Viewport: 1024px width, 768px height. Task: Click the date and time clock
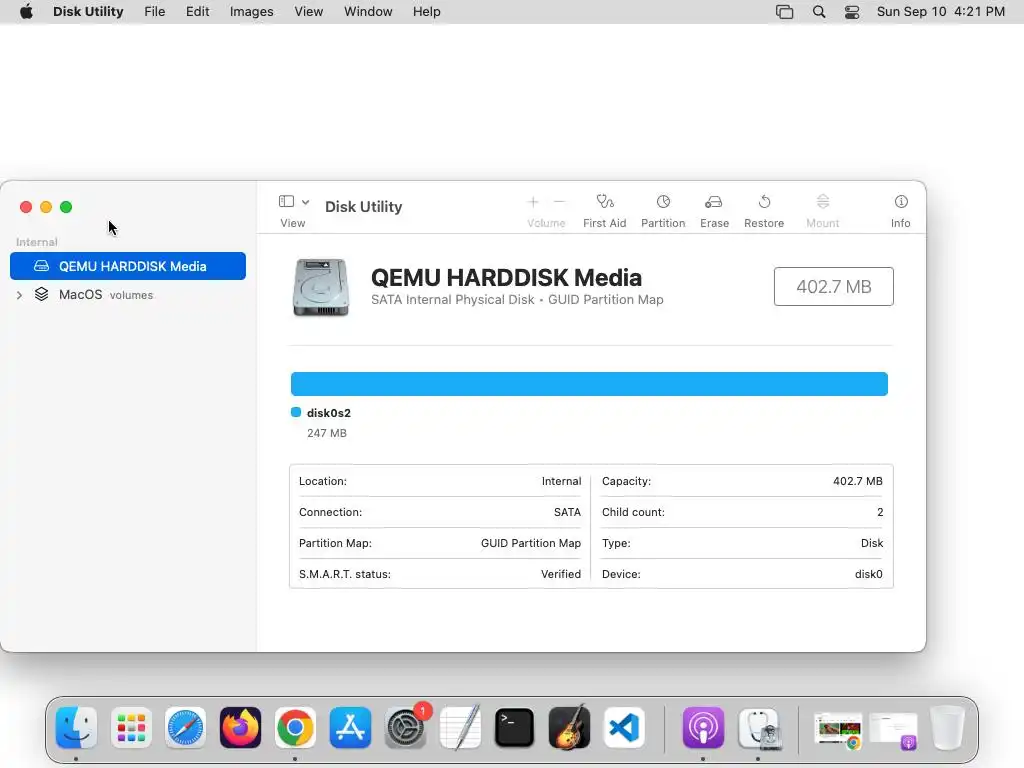tap(940, 12)
